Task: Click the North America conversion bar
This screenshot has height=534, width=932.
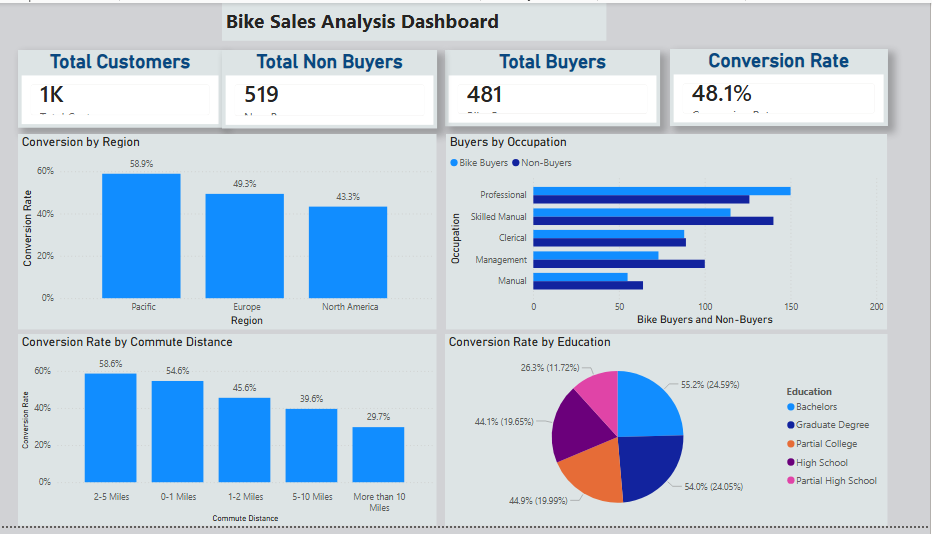Action: click(x=348, y=252)
